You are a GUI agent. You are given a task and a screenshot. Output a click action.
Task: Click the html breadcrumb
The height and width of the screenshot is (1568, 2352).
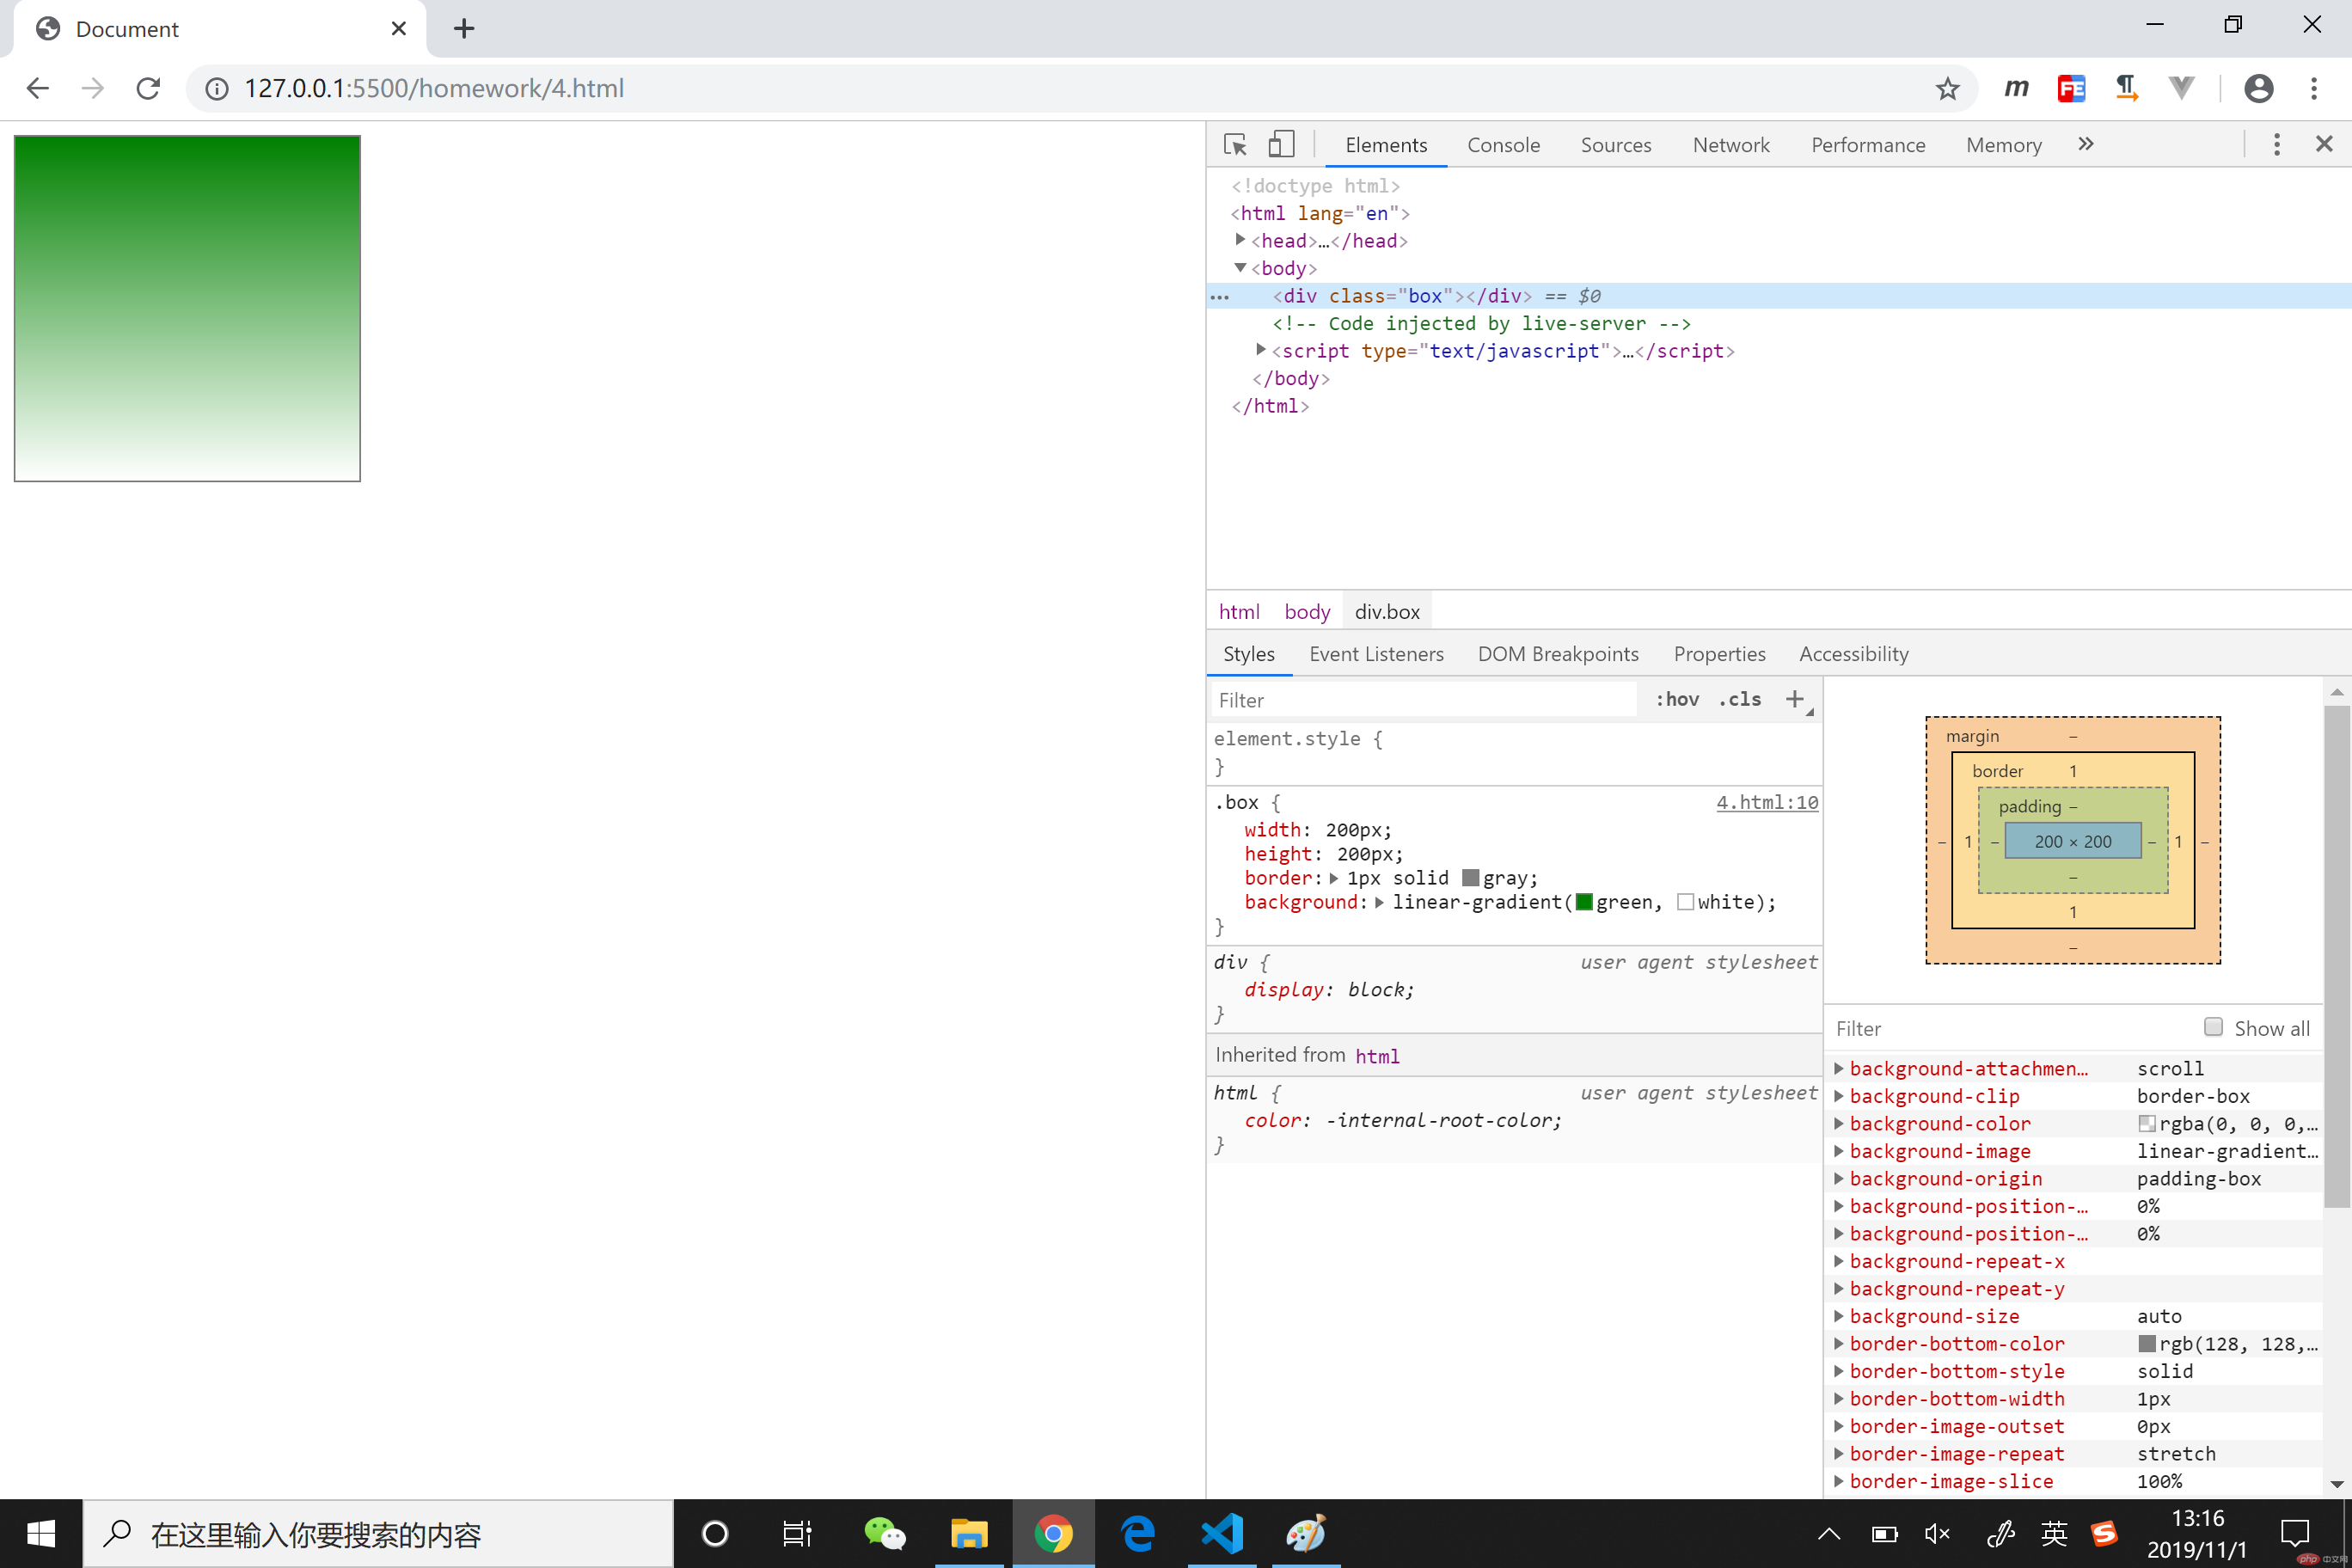[1239, 612]
